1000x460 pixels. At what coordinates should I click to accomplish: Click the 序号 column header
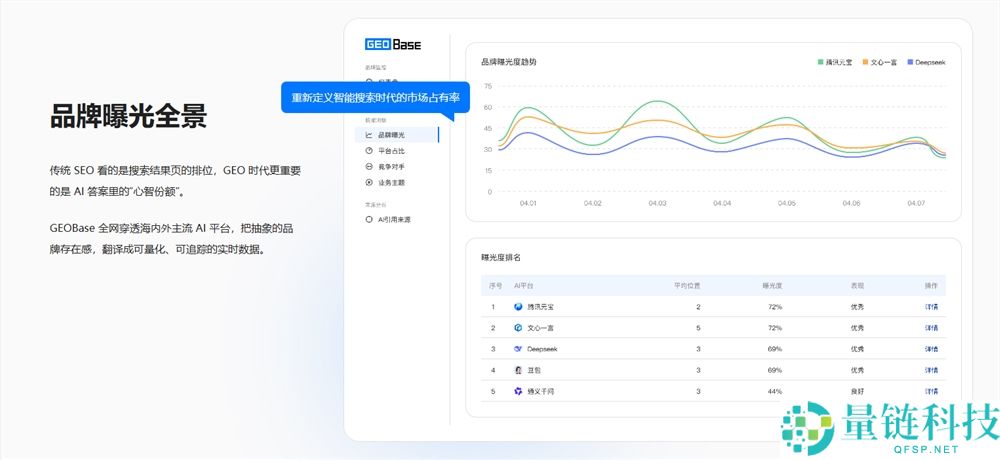(x=496, y=285)
